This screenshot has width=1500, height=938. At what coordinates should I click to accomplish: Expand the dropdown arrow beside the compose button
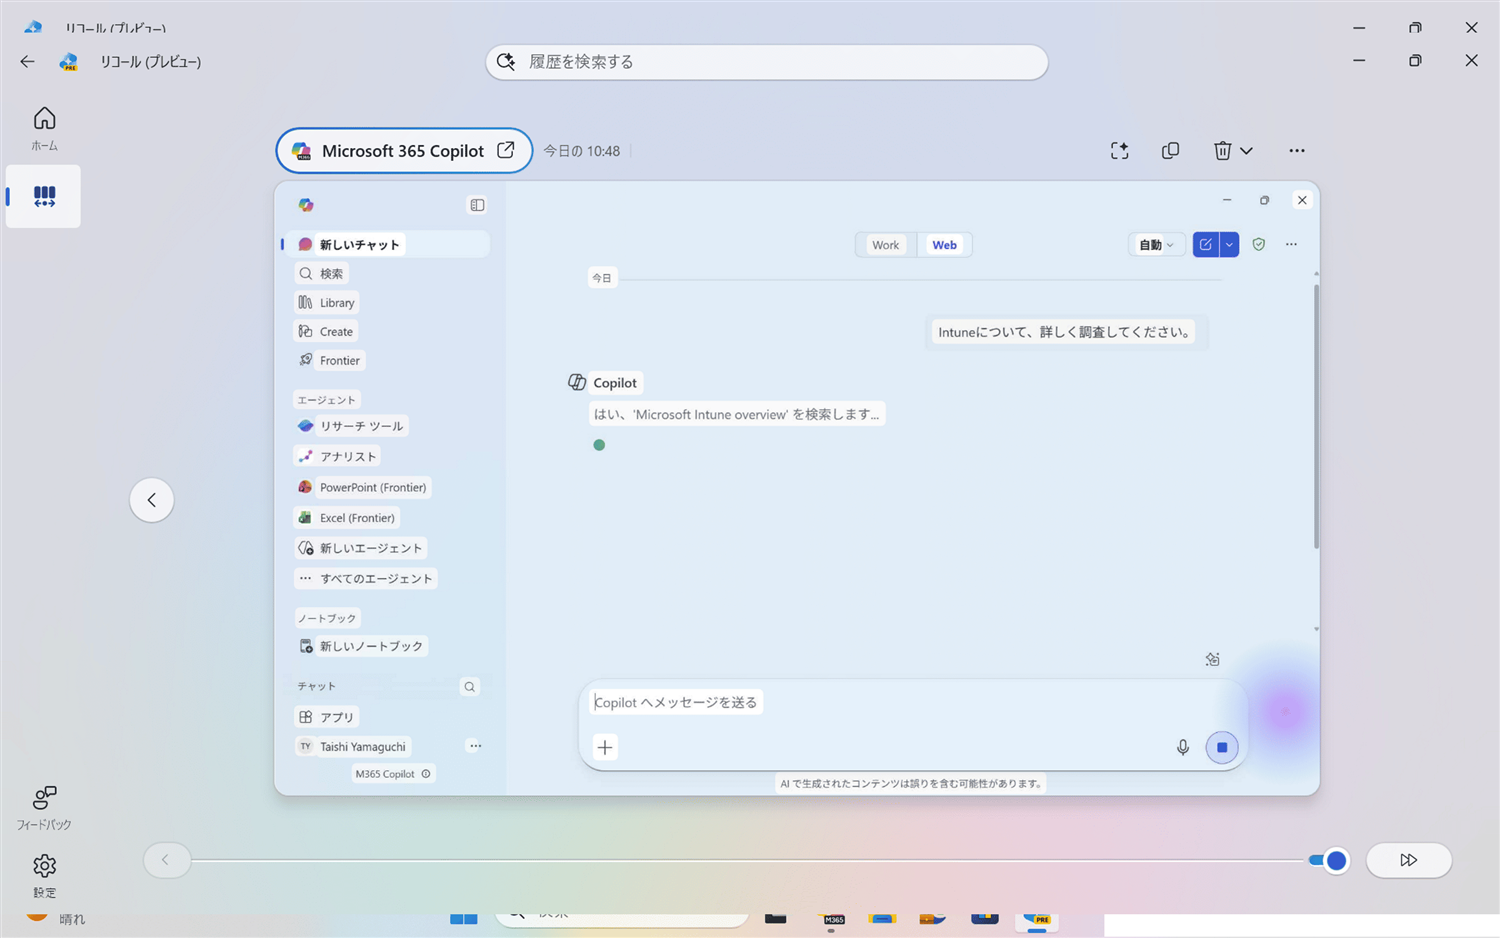(x=1229, y=245)
